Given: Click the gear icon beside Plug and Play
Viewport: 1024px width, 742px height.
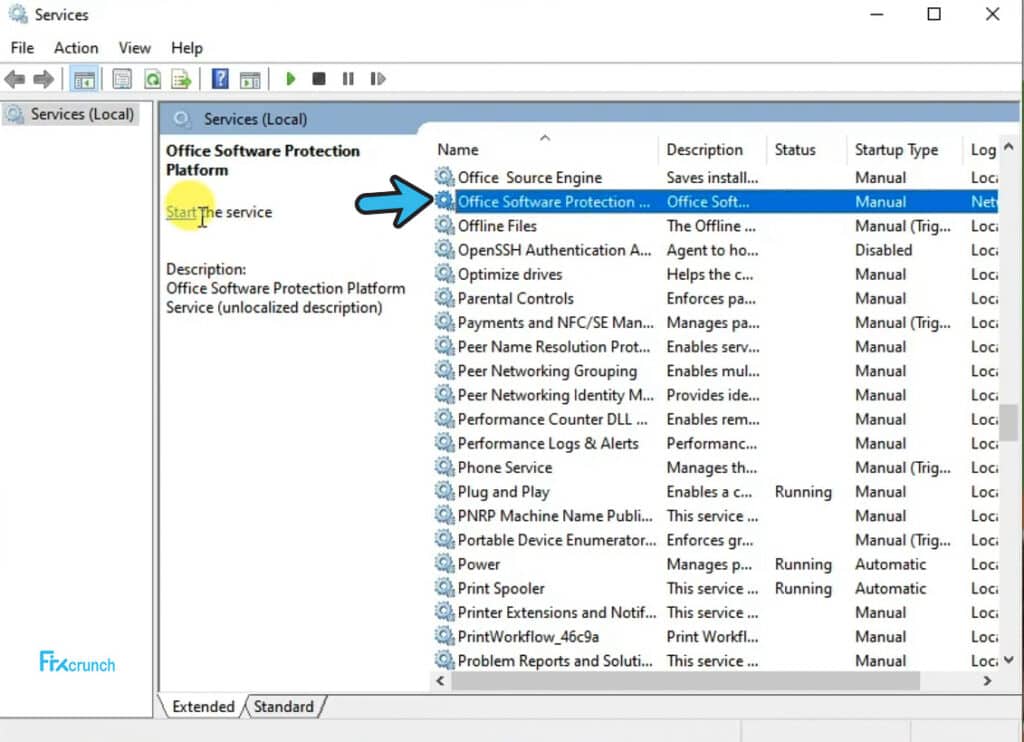Looking at the screenshot, I should [445, 491].
